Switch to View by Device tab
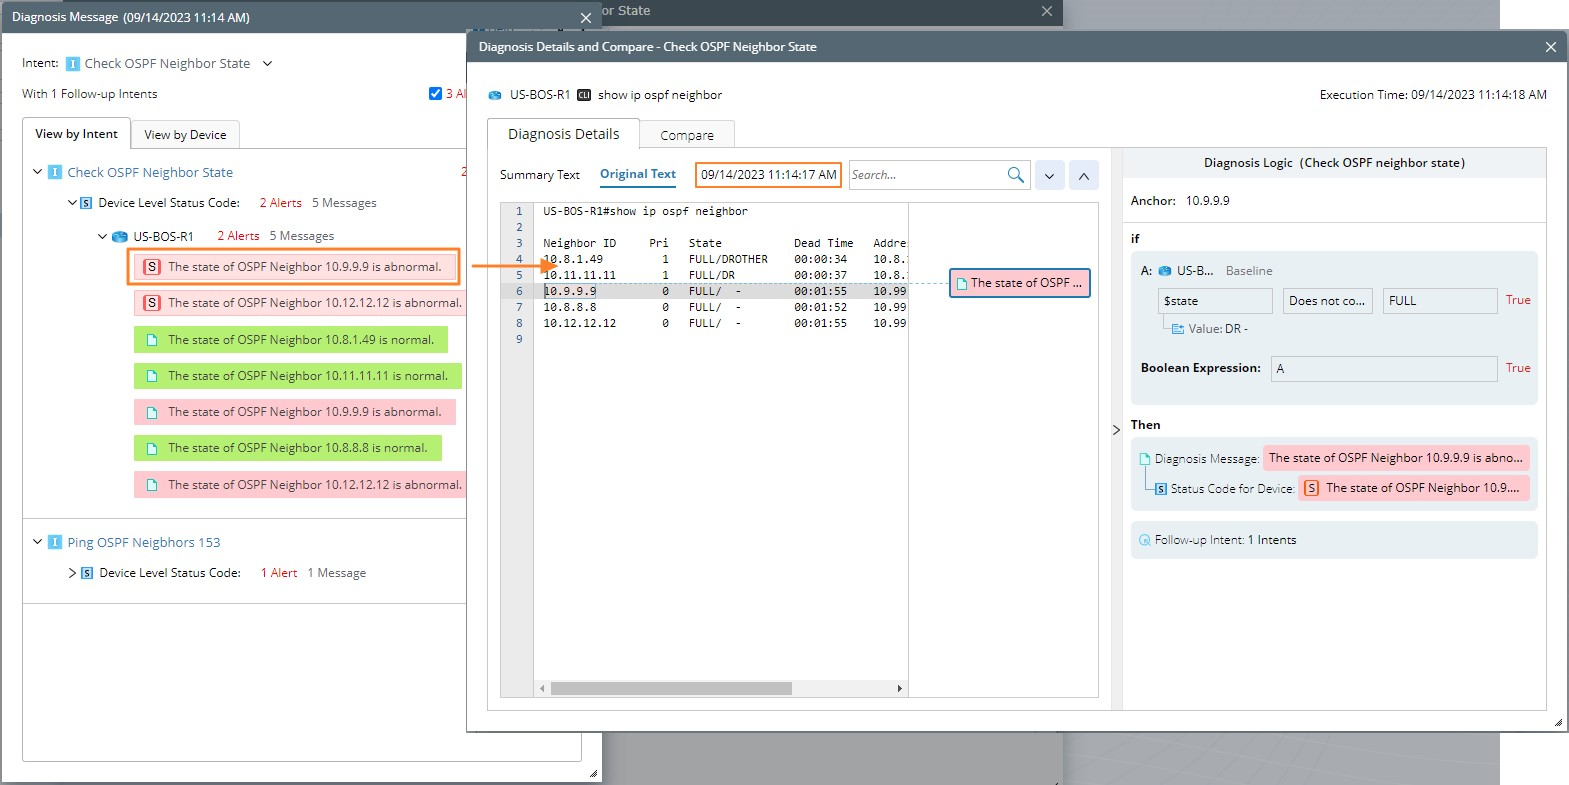 185,135
